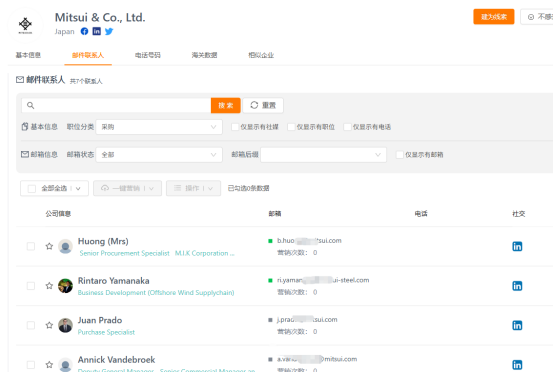The height and width of the screenshot is (373, 553).
Task: Click the 邮箱信息 envelope icon
Action: click(25, 154)
